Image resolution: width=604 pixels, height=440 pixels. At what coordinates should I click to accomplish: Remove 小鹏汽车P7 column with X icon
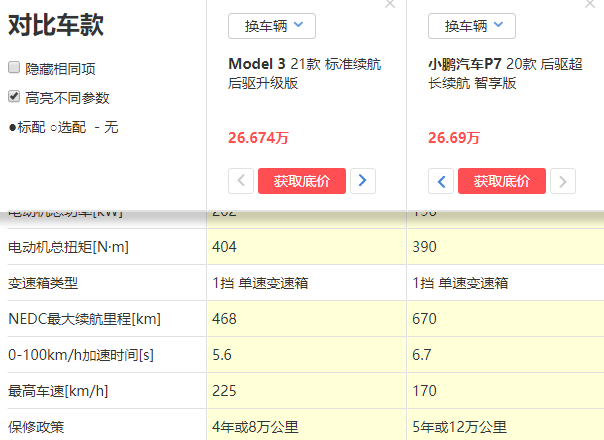pos(590,4)
